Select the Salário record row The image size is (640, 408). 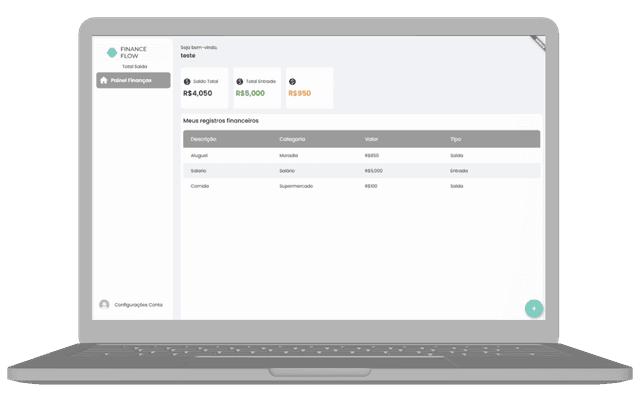coord(360,171)
